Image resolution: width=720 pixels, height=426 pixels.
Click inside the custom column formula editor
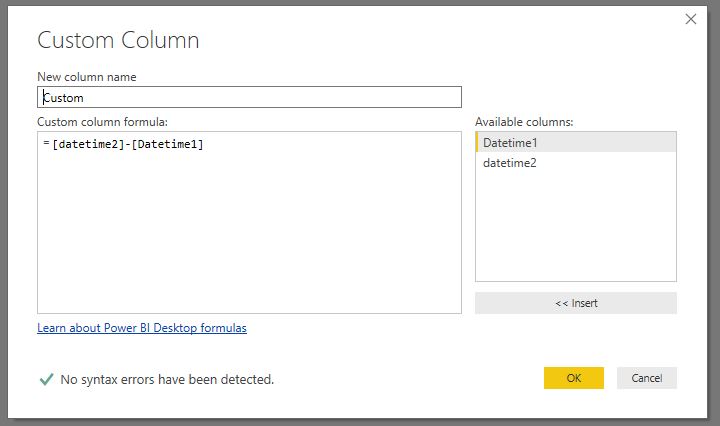click(249, 223)
